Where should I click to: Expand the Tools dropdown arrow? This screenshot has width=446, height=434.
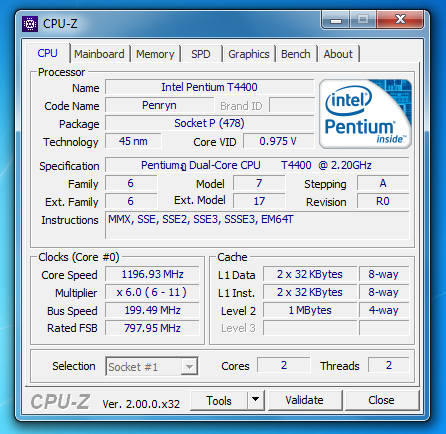256,400
